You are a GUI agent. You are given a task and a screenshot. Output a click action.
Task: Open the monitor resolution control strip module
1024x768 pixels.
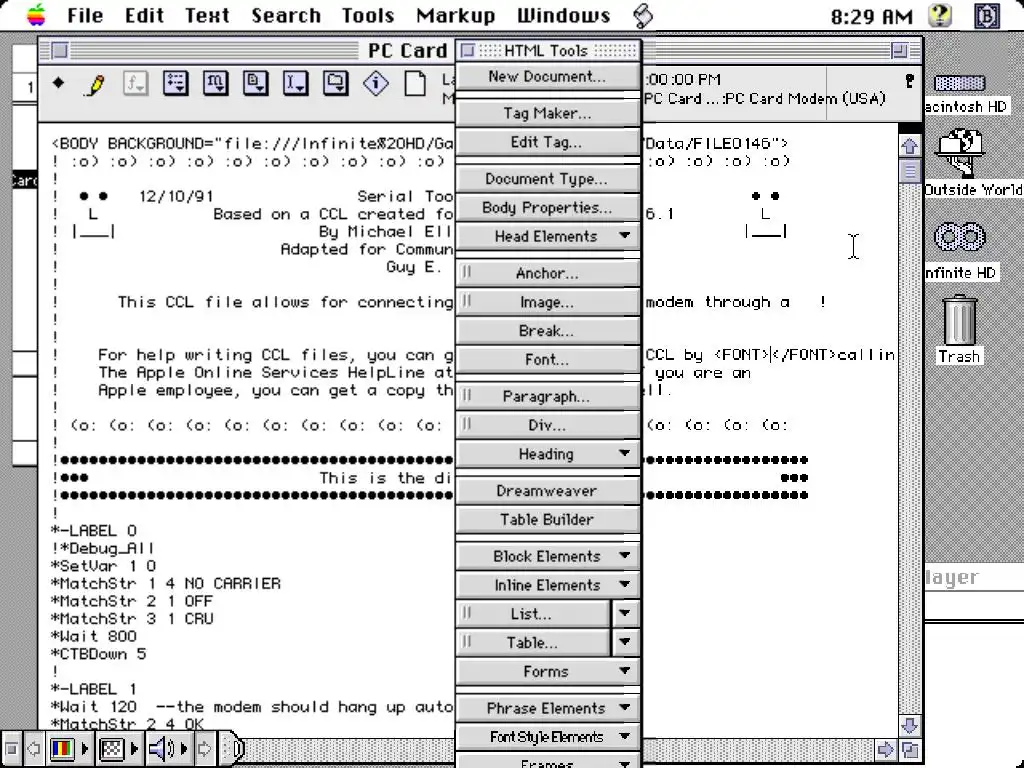point(118,748)
